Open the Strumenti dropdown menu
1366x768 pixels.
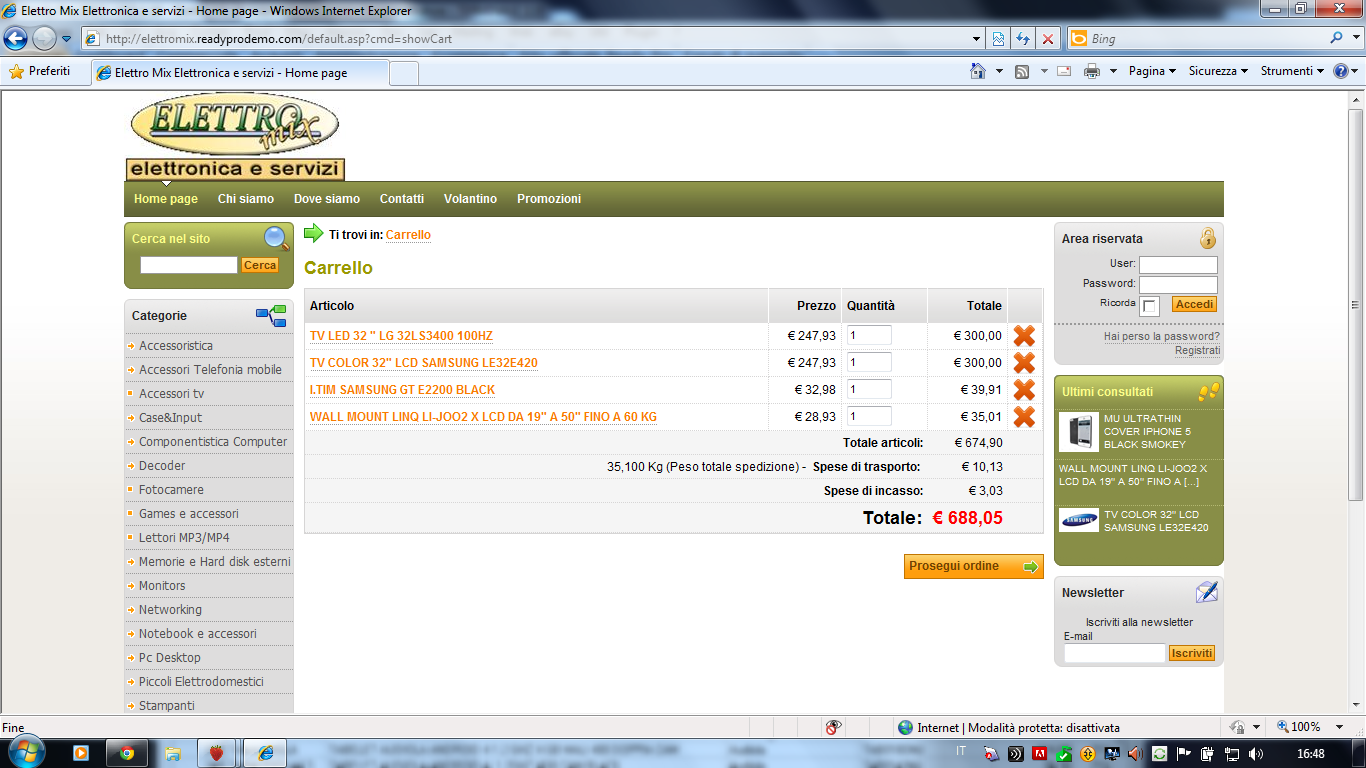1292,71
